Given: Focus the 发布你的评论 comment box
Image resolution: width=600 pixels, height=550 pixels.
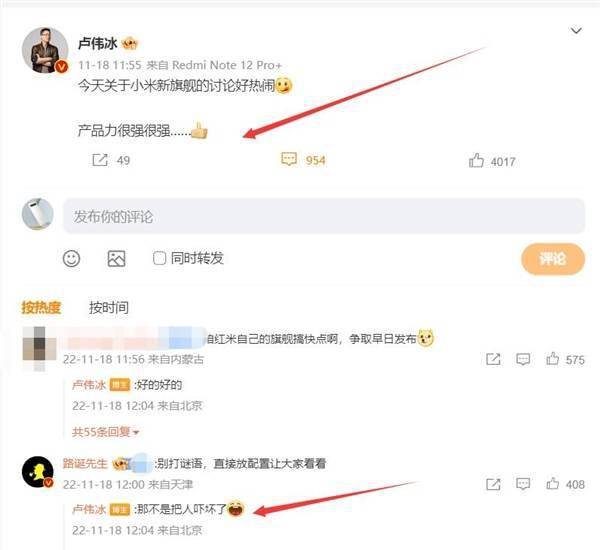Looking at the screenshot, I should (x=324, y=216).
